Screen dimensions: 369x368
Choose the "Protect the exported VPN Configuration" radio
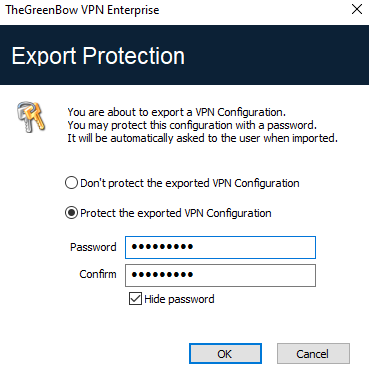click(x=71, y=213)
